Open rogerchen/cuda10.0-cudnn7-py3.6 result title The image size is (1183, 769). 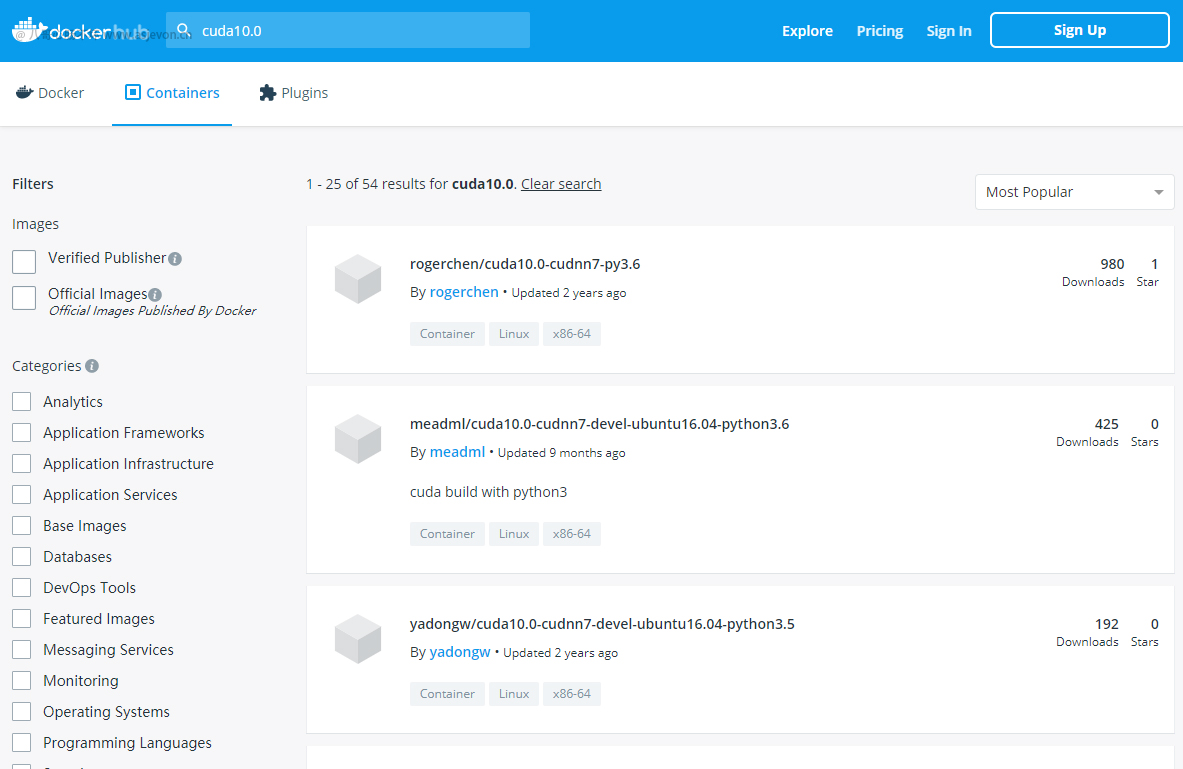point(525,264)
